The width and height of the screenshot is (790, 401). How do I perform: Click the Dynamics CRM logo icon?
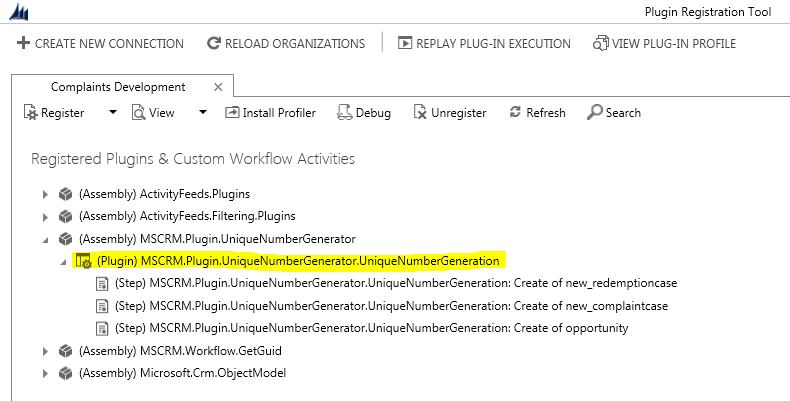click(19, 11)
